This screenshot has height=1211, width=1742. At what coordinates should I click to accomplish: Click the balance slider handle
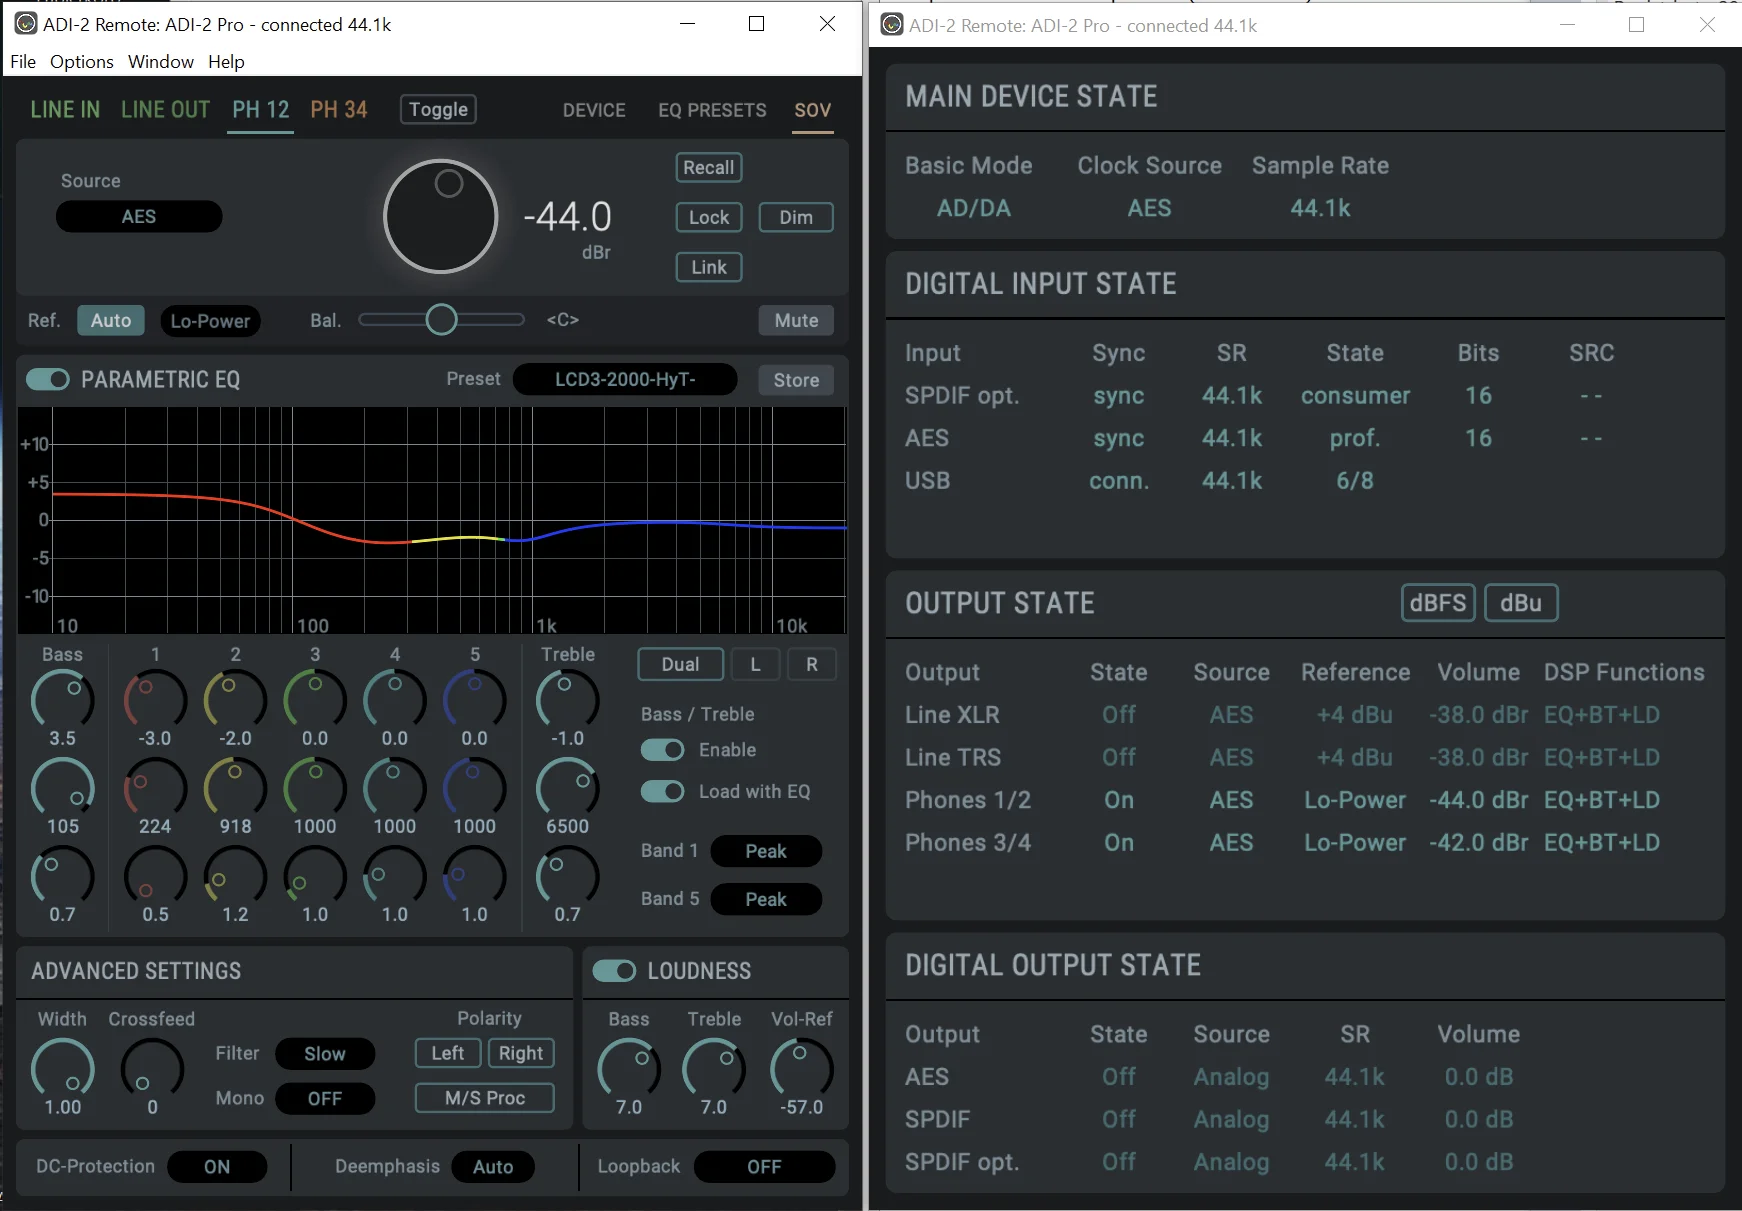click(441, 320)
